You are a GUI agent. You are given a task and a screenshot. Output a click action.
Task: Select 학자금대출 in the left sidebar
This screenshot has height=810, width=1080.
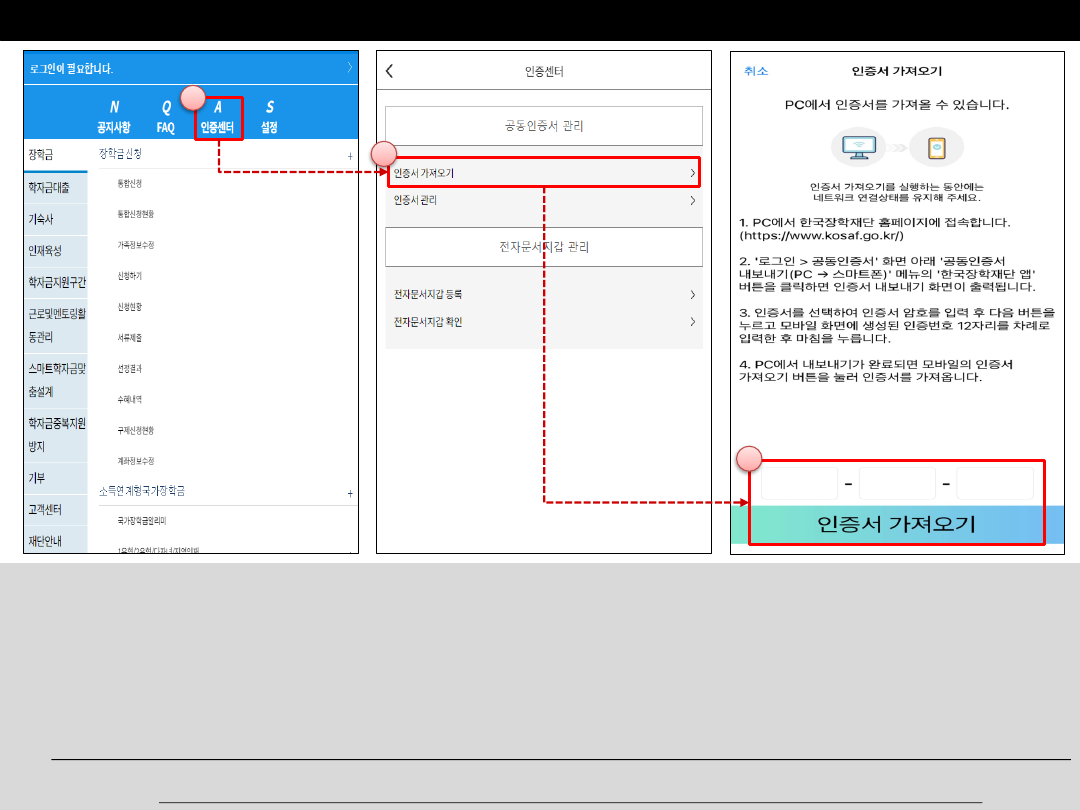tap(50, 187)
